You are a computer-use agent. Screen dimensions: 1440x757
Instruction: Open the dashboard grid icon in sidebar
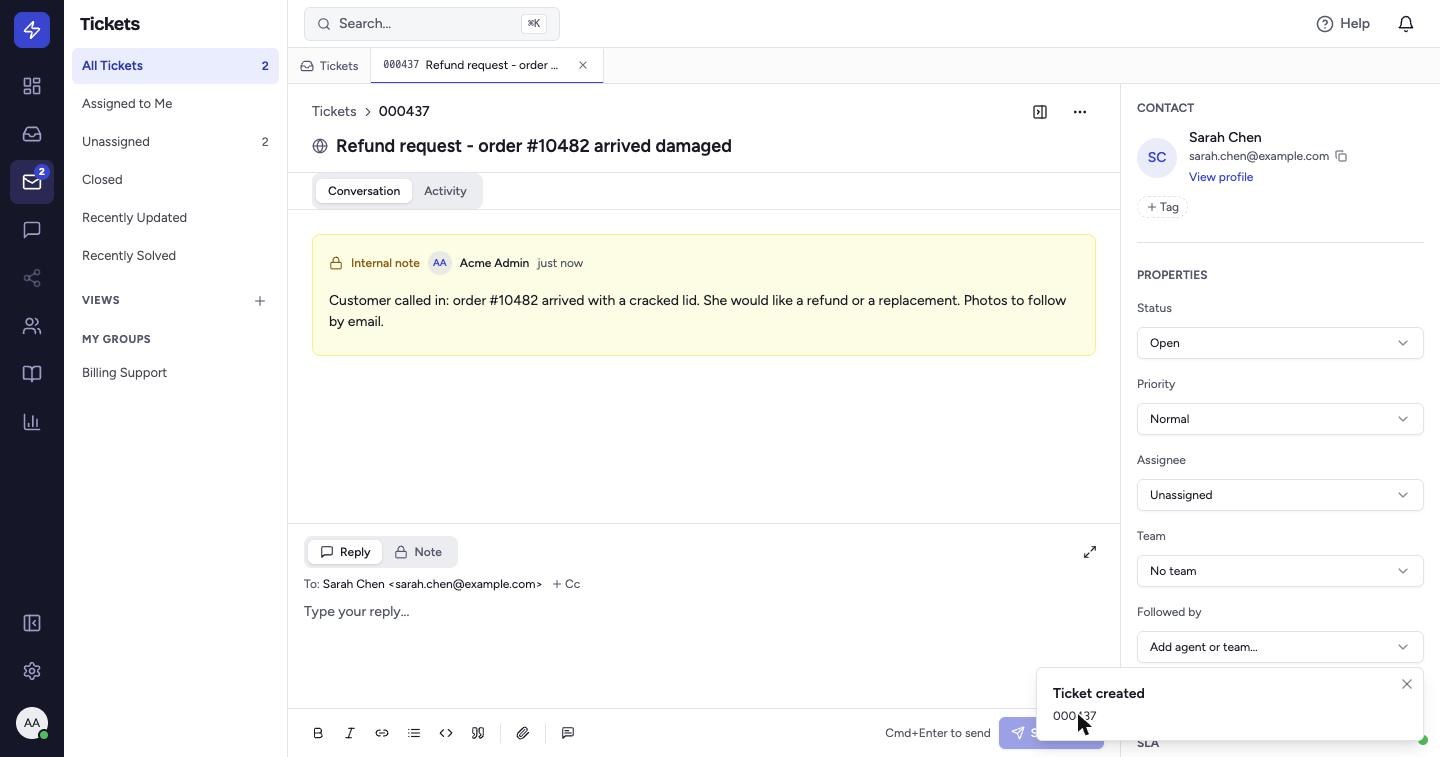click(32, 86)
